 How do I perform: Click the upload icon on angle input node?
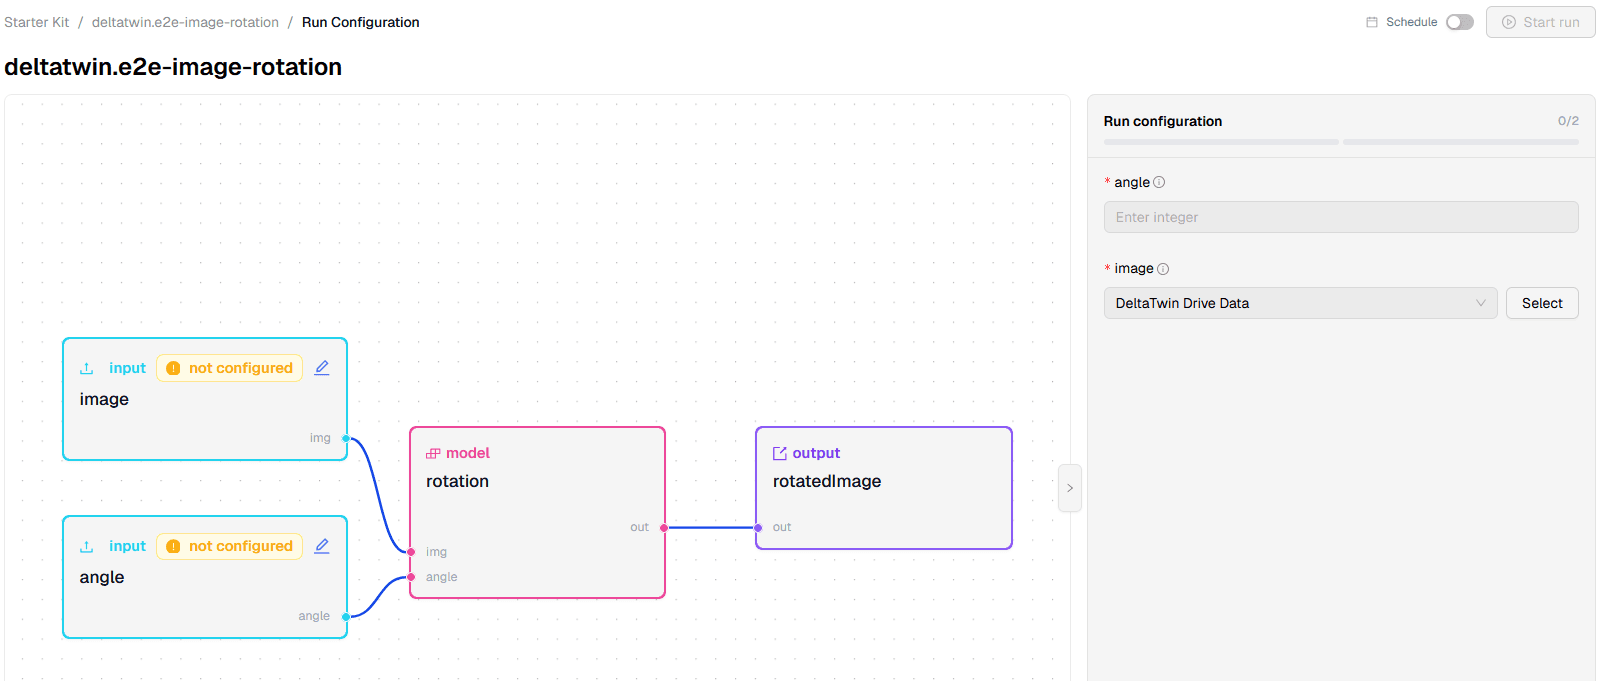(87, 546)
